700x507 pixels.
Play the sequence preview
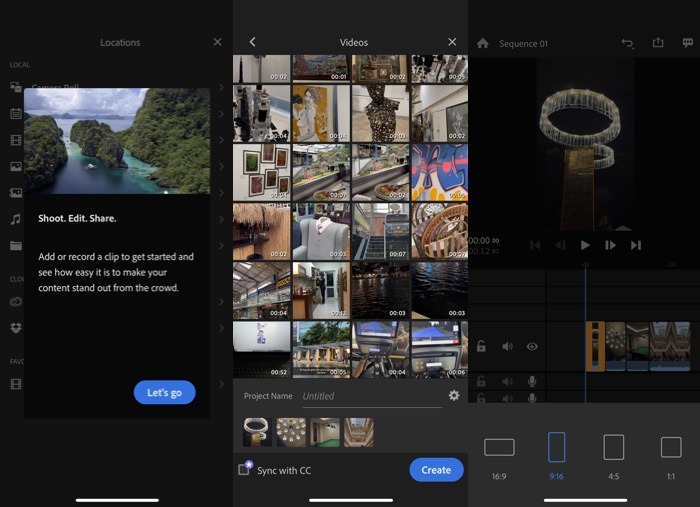tap(585, 245)
